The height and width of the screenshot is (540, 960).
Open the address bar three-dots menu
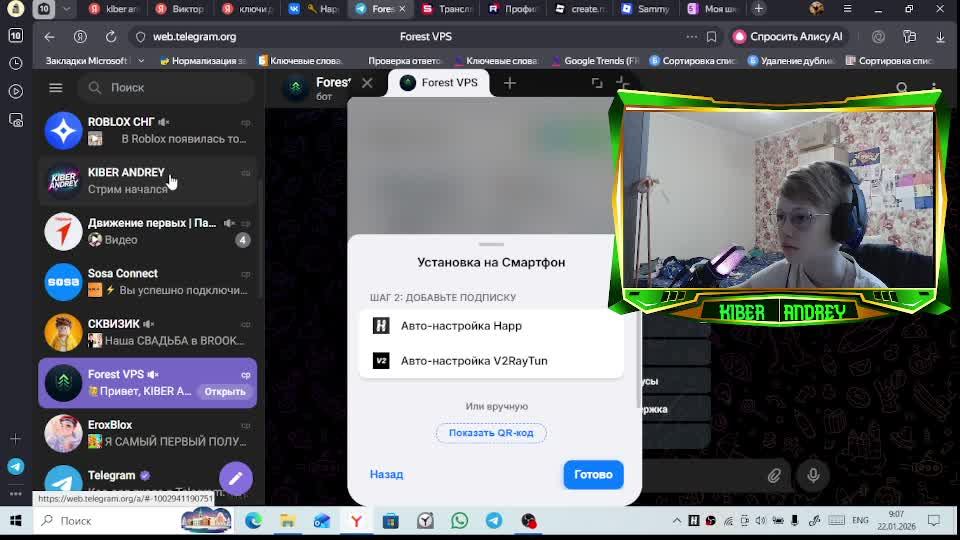click(x=692, y=37)
